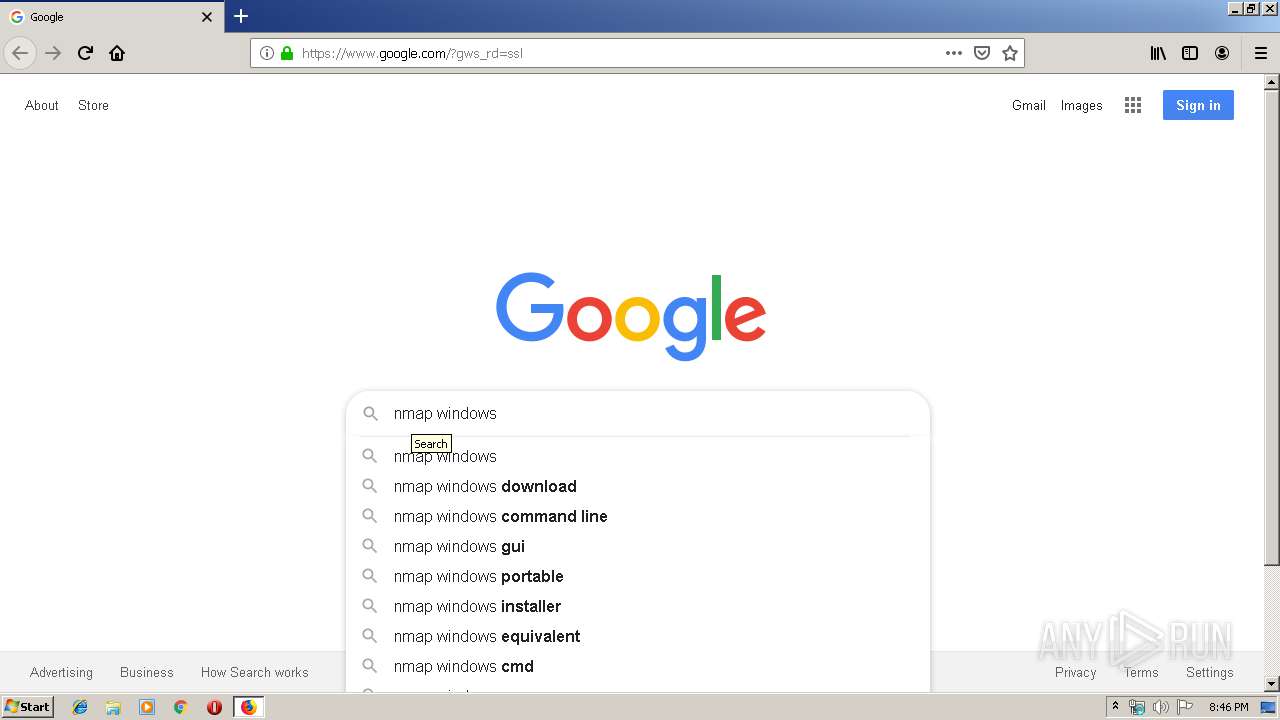The height and width of the screenshot is (720, 1280).
Task: Open the Images link
Action: pyautogui.click(x=1081, y=105)
